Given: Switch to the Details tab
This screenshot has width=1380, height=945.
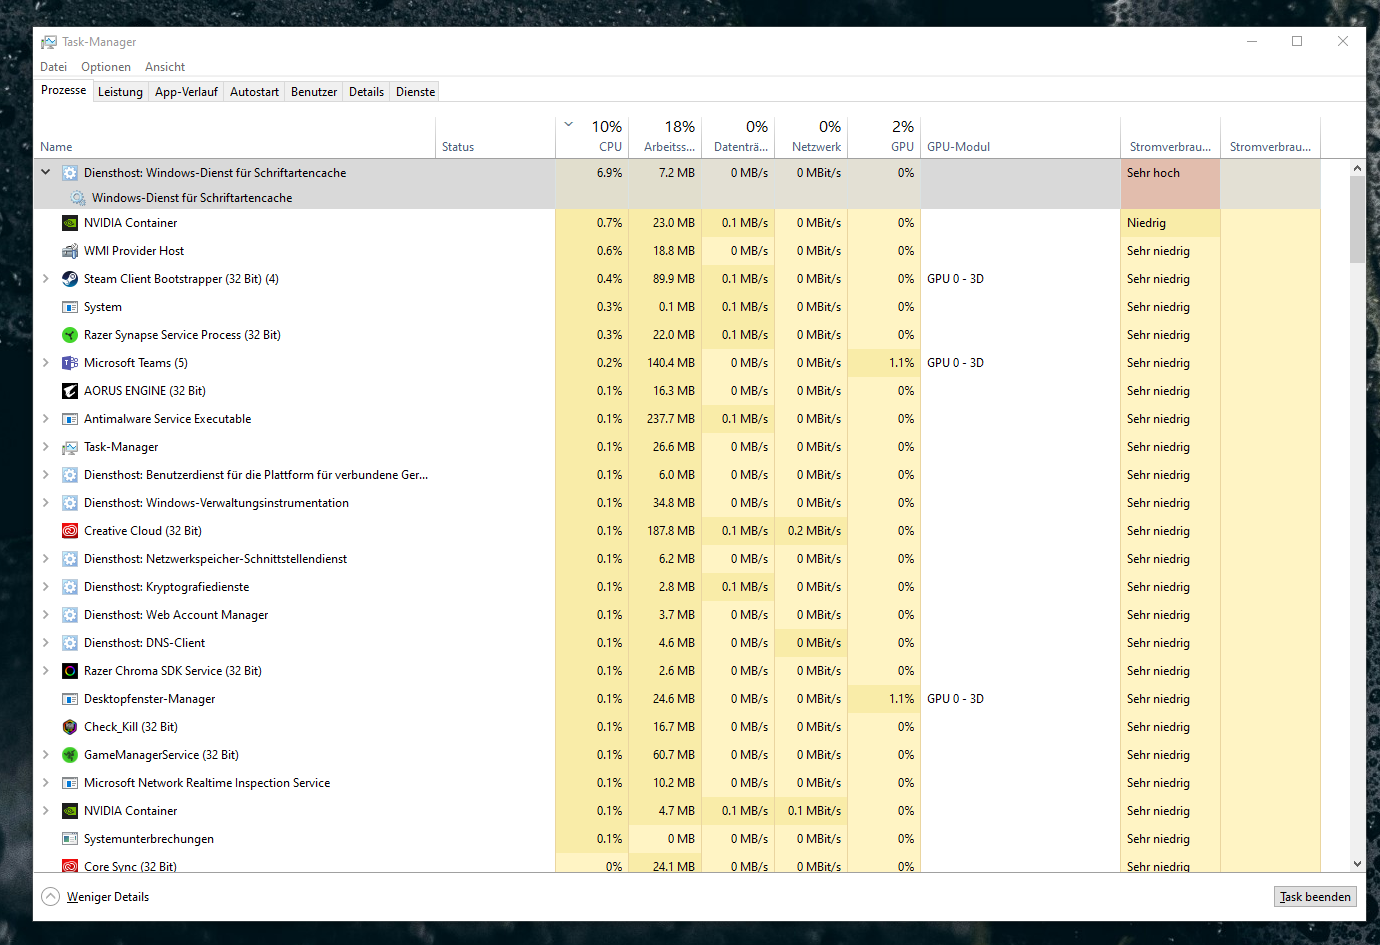Looking at the screenshot, I should pyautogui.click(x=366, y=92).
